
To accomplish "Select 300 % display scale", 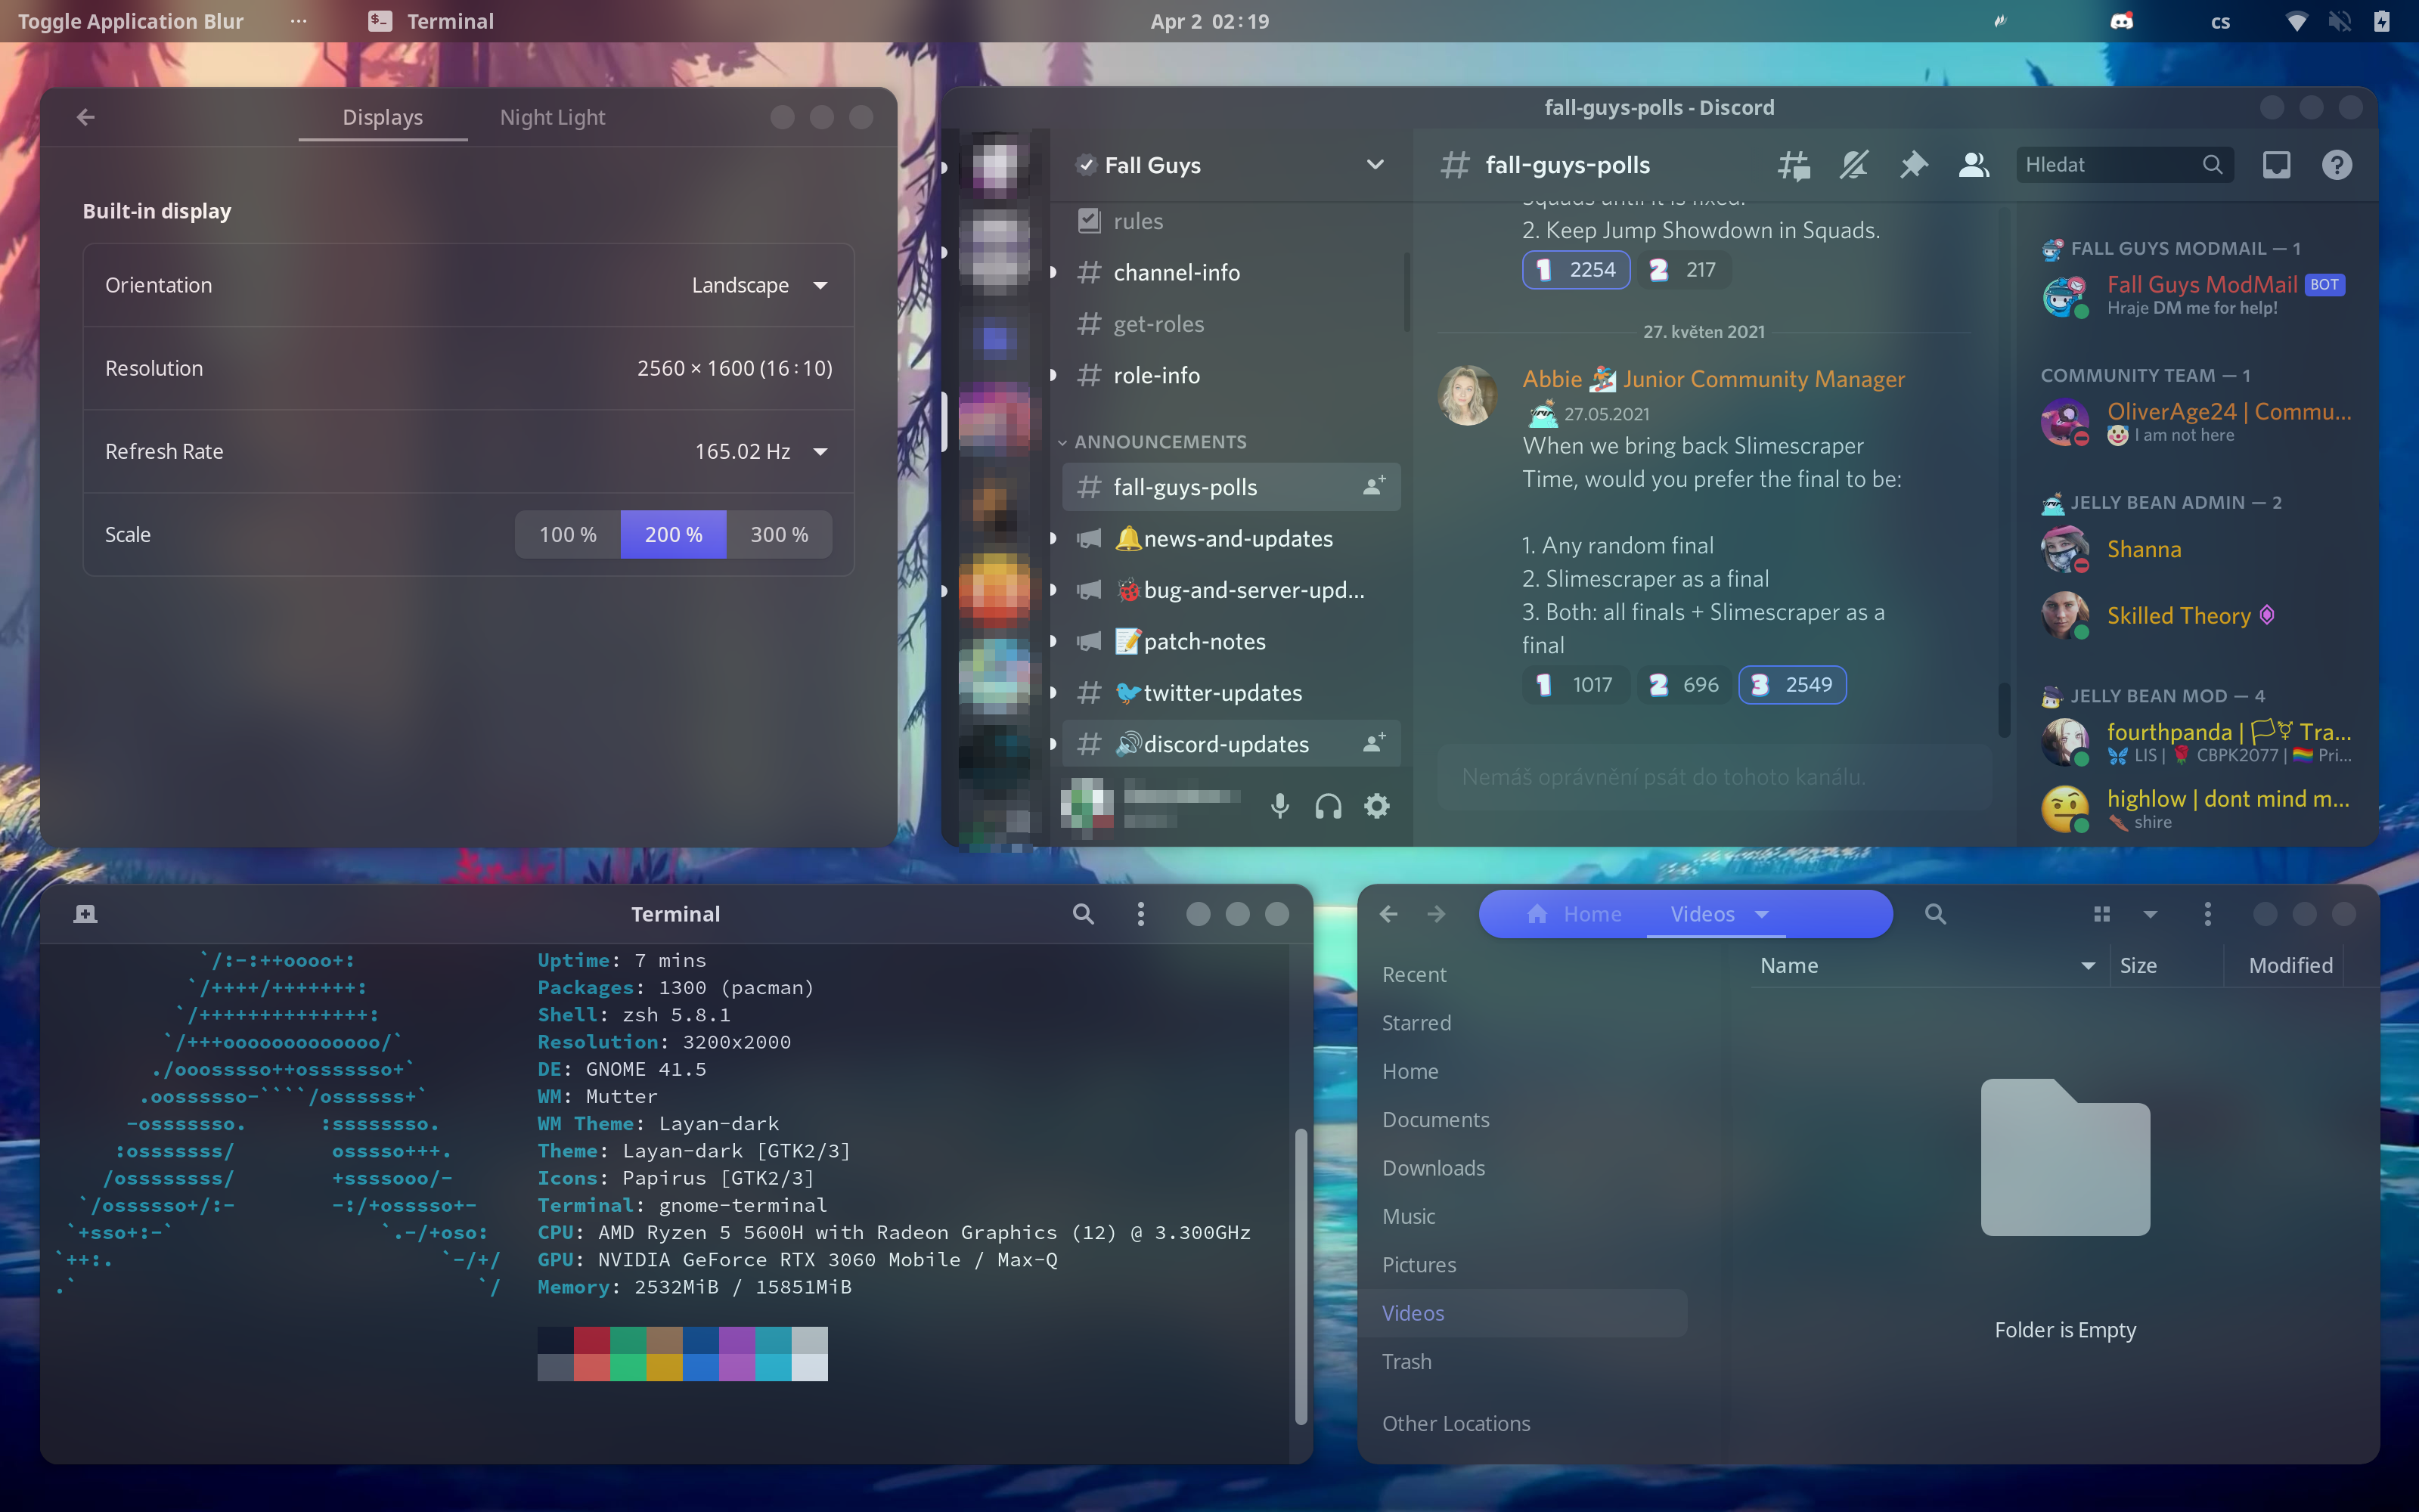I will 779,535.
